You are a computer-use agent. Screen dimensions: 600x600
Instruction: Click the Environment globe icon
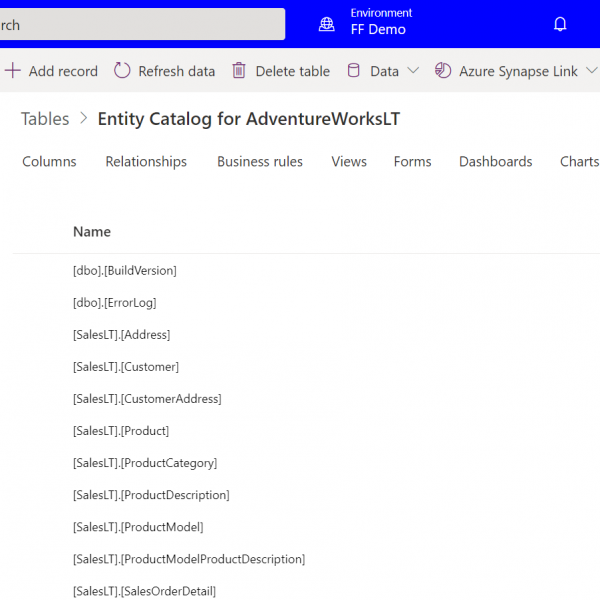tap(326, 24)
